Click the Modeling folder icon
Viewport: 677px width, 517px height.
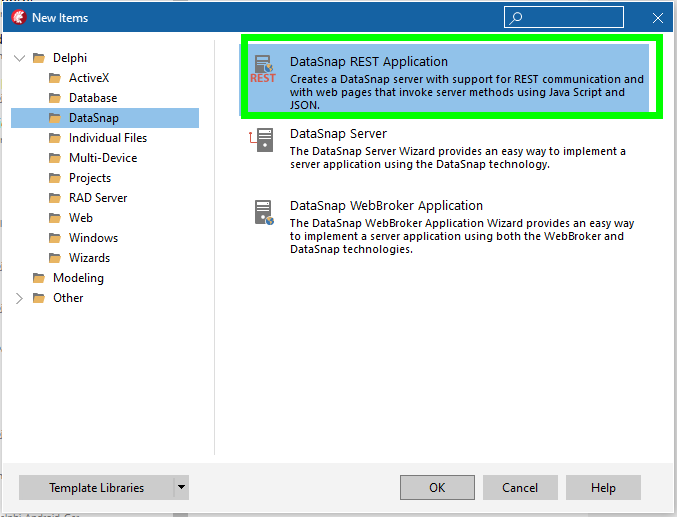click(x=39, y=278)
